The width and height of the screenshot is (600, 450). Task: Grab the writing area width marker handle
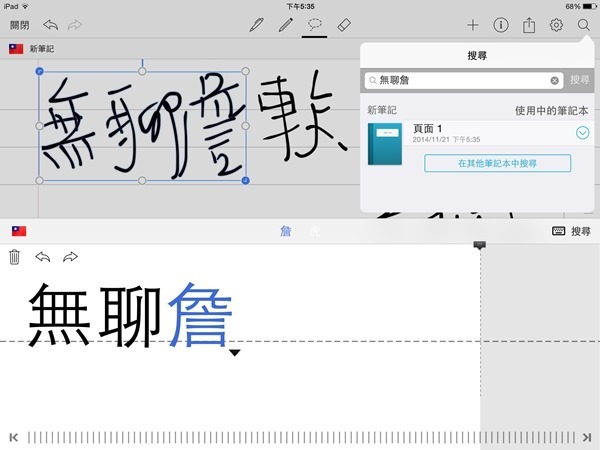coord(480,245)
